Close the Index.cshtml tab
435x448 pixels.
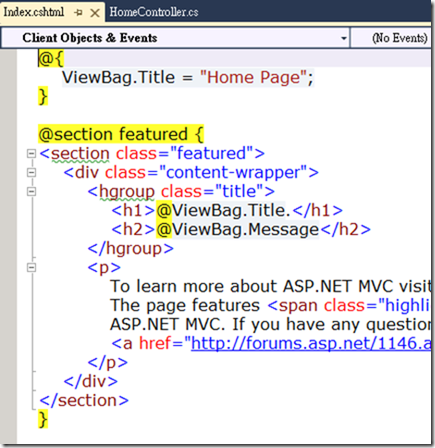click(x=95, y=13)
